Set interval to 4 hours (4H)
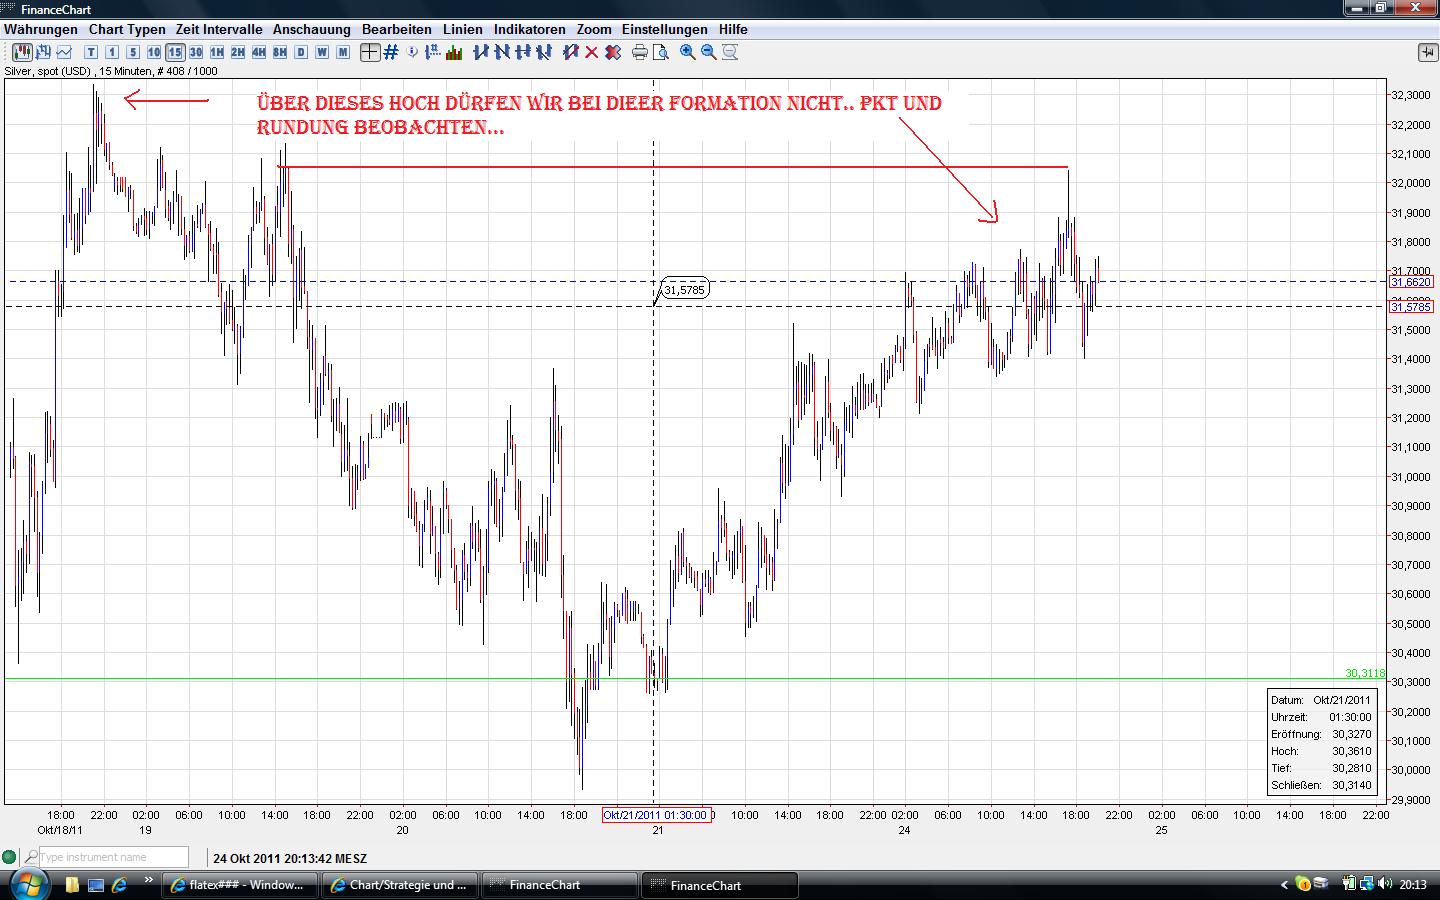Viewport: 1440px width, 900px height. 259,52
